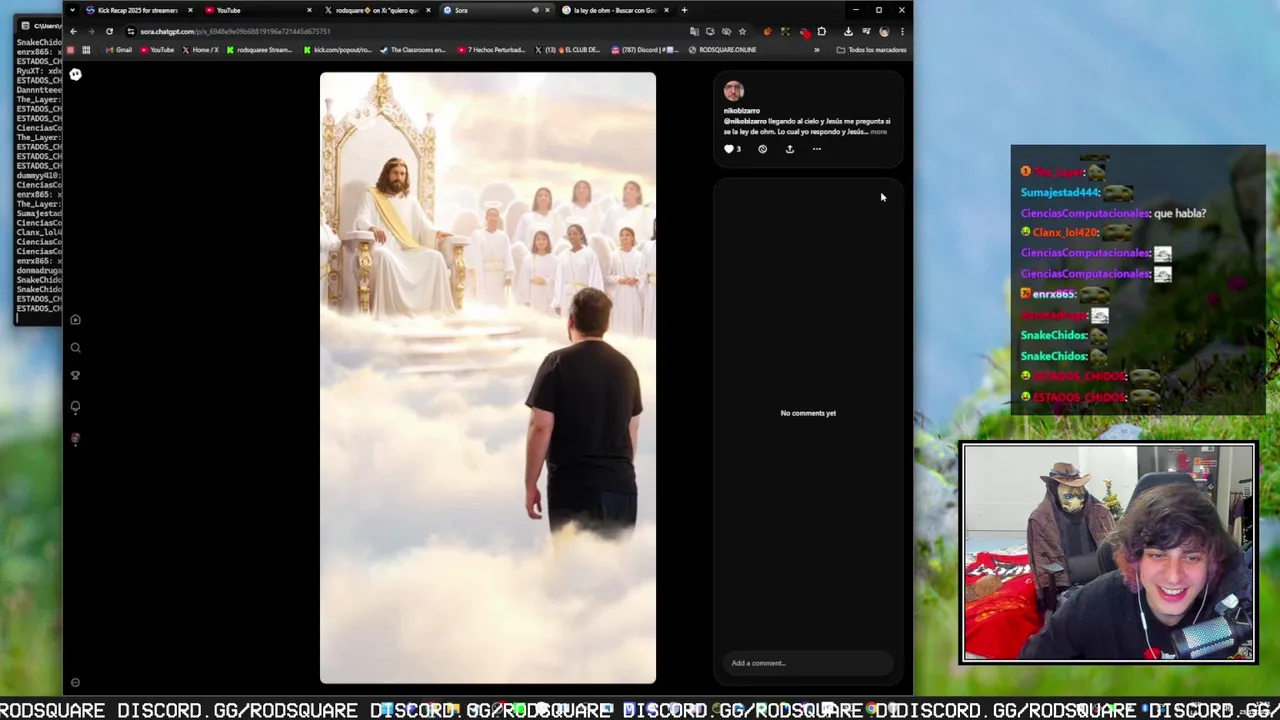Open the (787) Discord bookmark

[645, 50]
